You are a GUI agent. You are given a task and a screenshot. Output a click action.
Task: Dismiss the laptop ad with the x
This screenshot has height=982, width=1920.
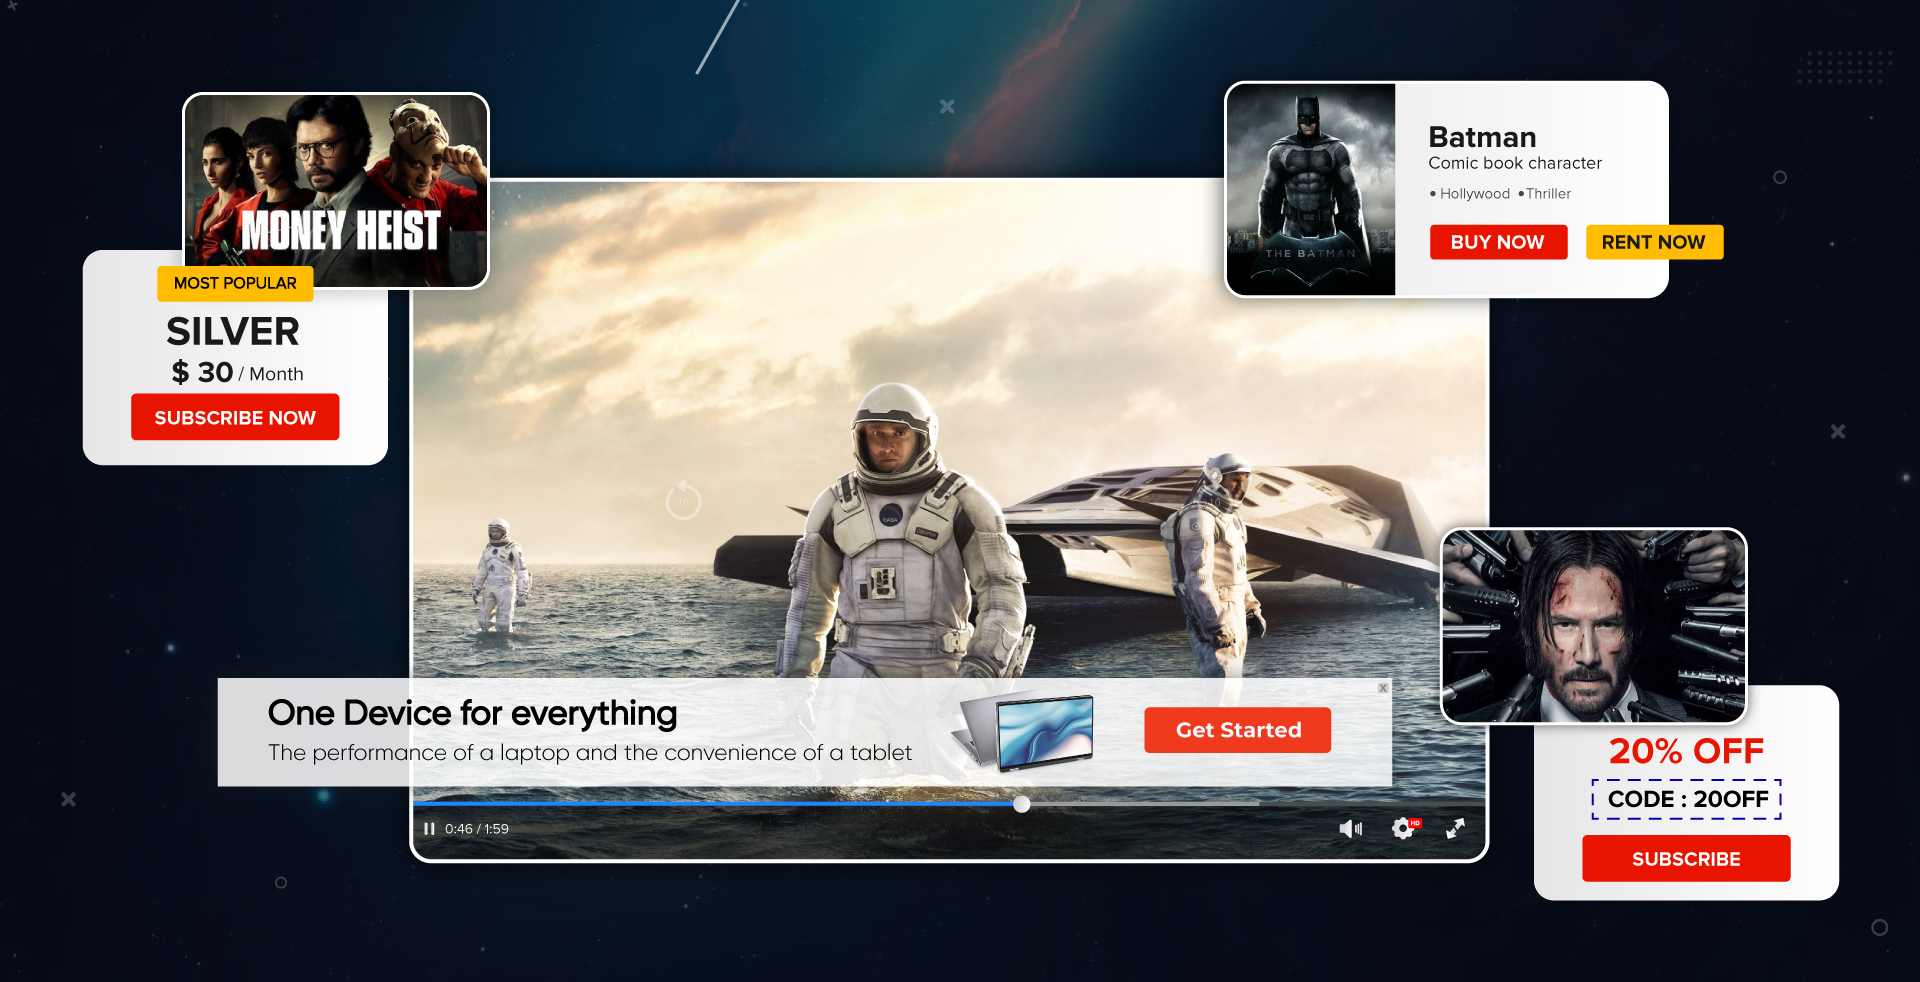[x=1383, y=688]
